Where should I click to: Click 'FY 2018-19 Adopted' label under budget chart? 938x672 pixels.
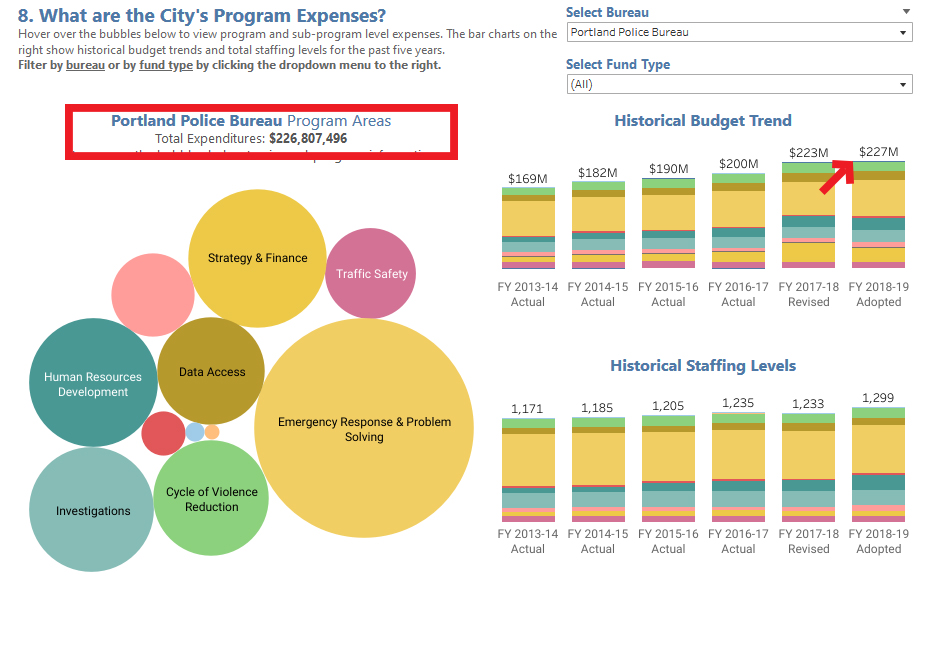[878, 294]
